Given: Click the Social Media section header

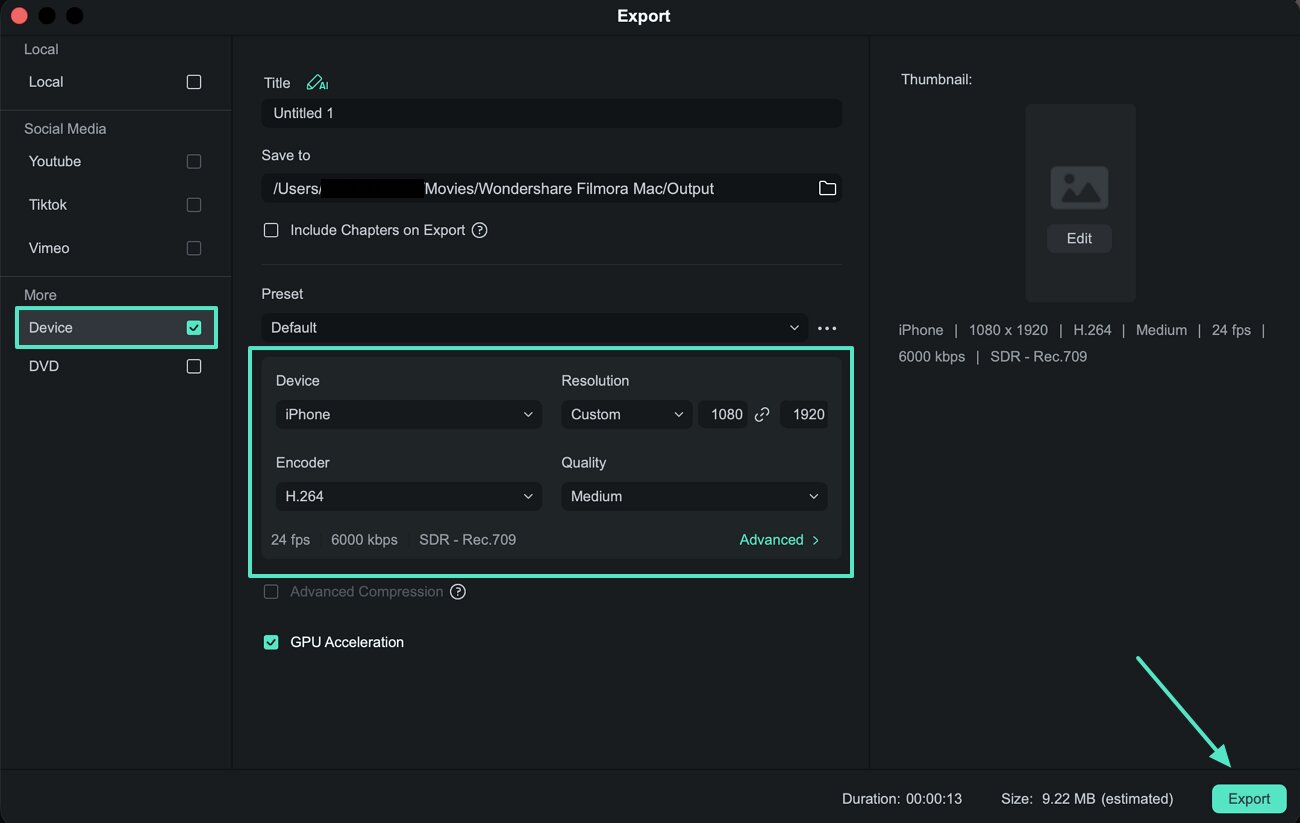Looking at the screenshot, I should (65, 129).
